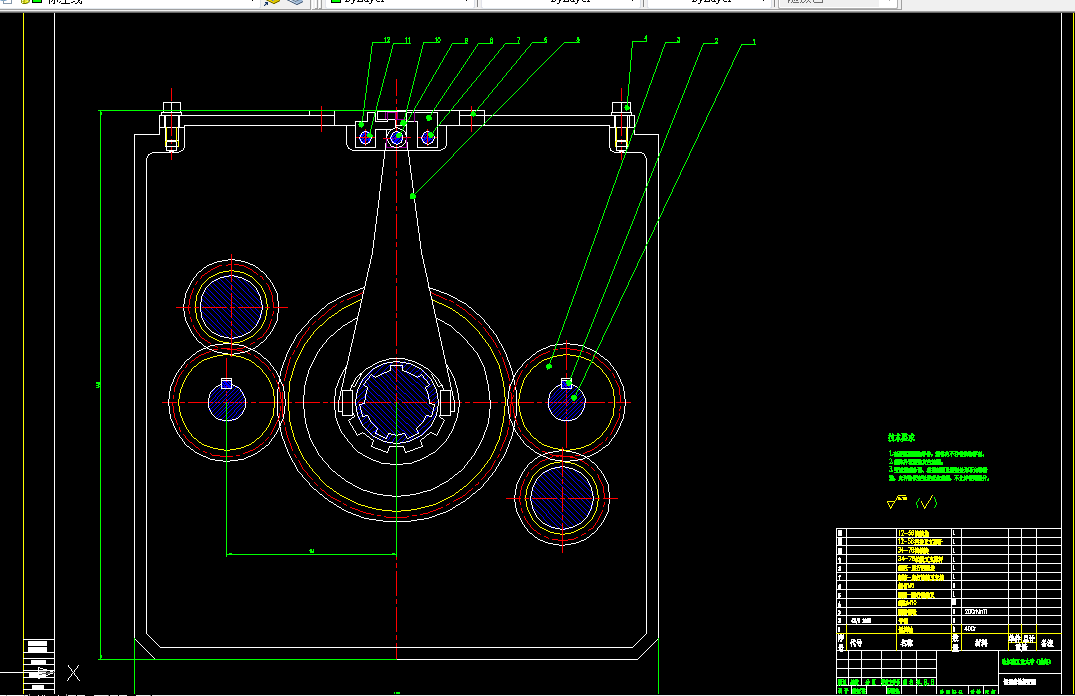The width and height of the screenshot is (1075, 696).
Task: Click part balloon number 1
Action: point(754,42)
